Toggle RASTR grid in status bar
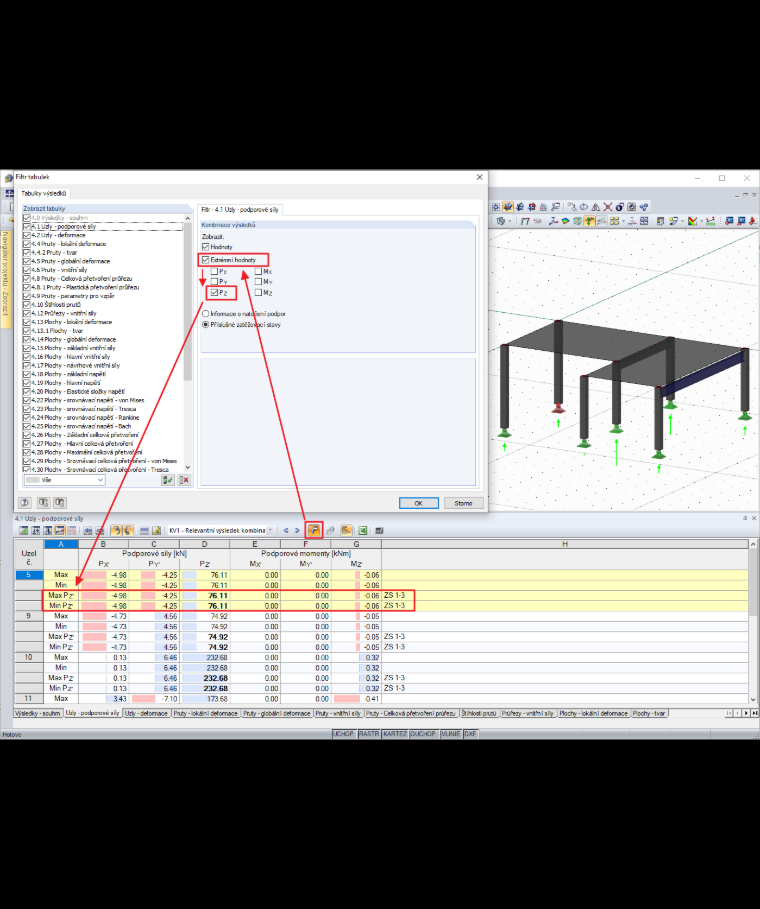 pos(369,734)
